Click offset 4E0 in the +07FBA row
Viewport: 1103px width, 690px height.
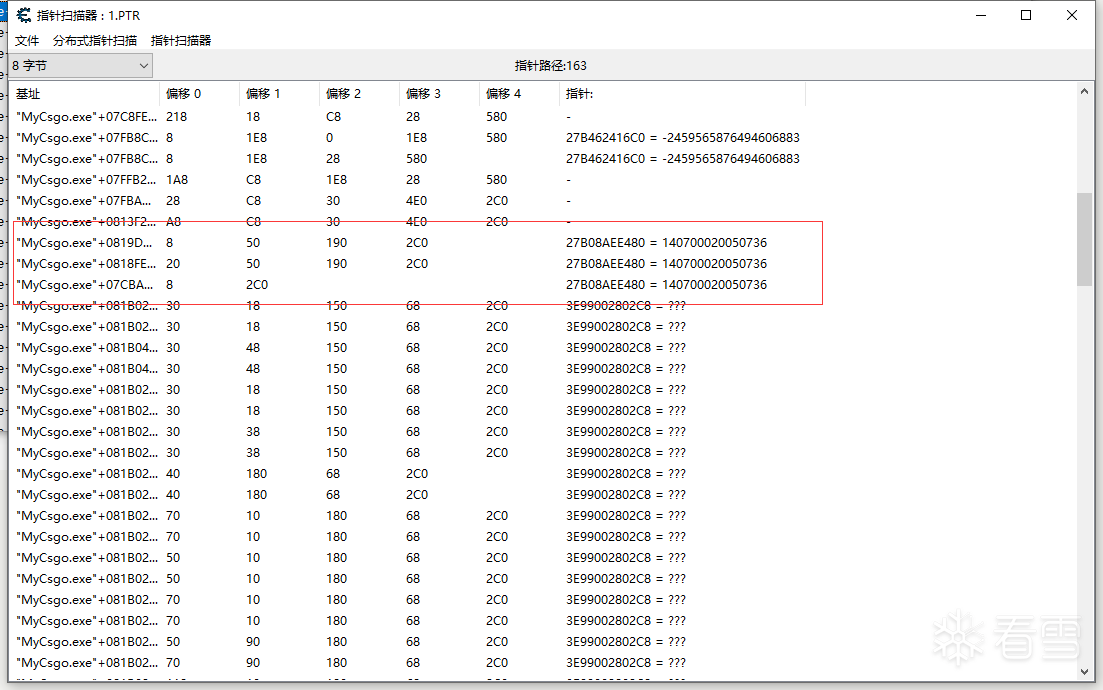[416, 201]
